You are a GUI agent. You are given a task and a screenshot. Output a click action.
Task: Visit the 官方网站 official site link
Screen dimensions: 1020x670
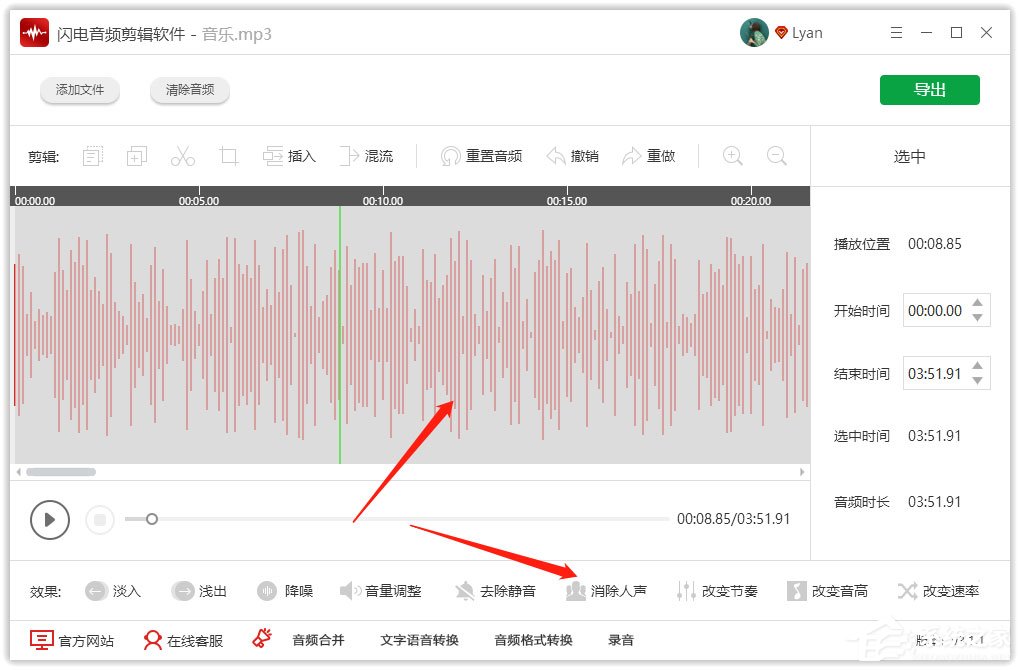[x=72, y=640]
